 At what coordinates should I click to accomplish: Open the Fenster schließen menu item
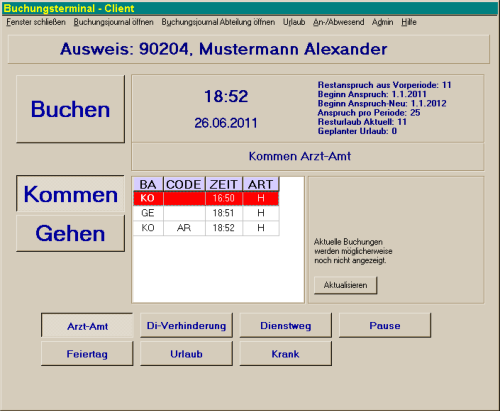click(x=36, y=22)
